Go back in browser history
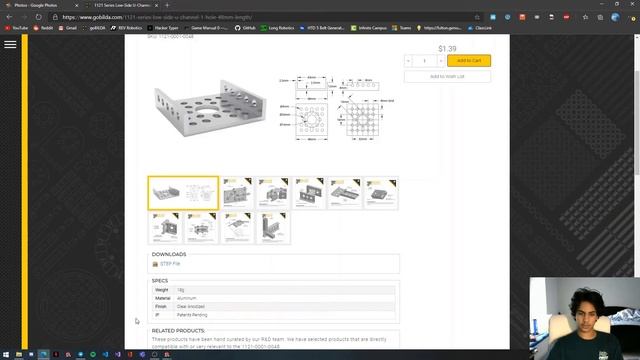640x360 pixels. (x=9, y=17)
